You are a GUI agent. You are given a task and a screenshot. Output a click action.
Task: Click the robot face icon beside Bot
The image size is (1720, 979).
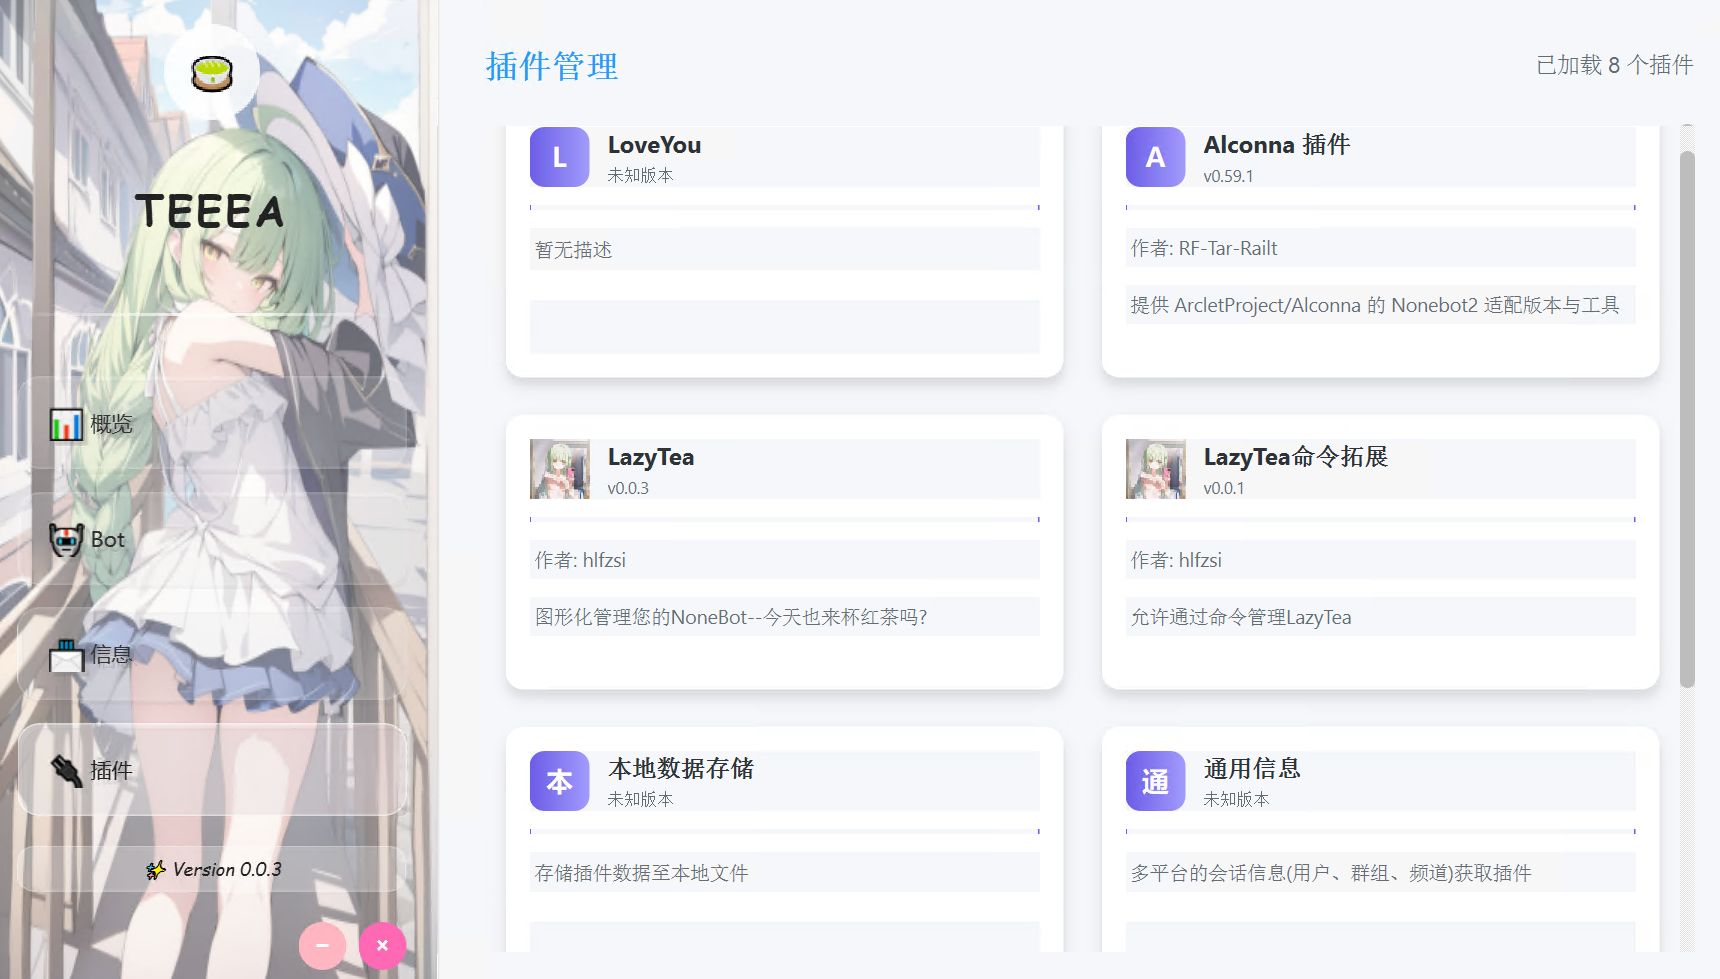[66, 540]
